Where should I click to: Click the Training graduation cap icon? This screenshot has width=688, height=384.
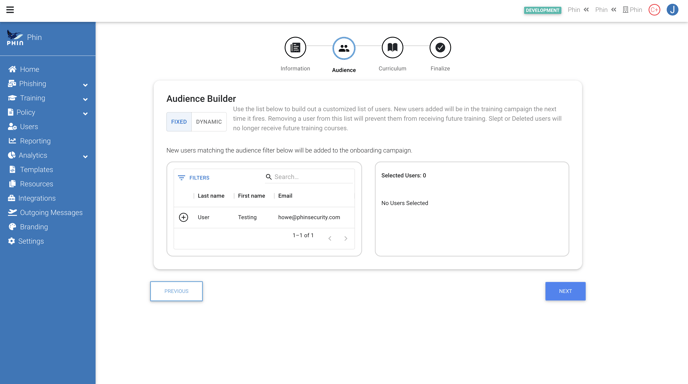coord(12,98)
